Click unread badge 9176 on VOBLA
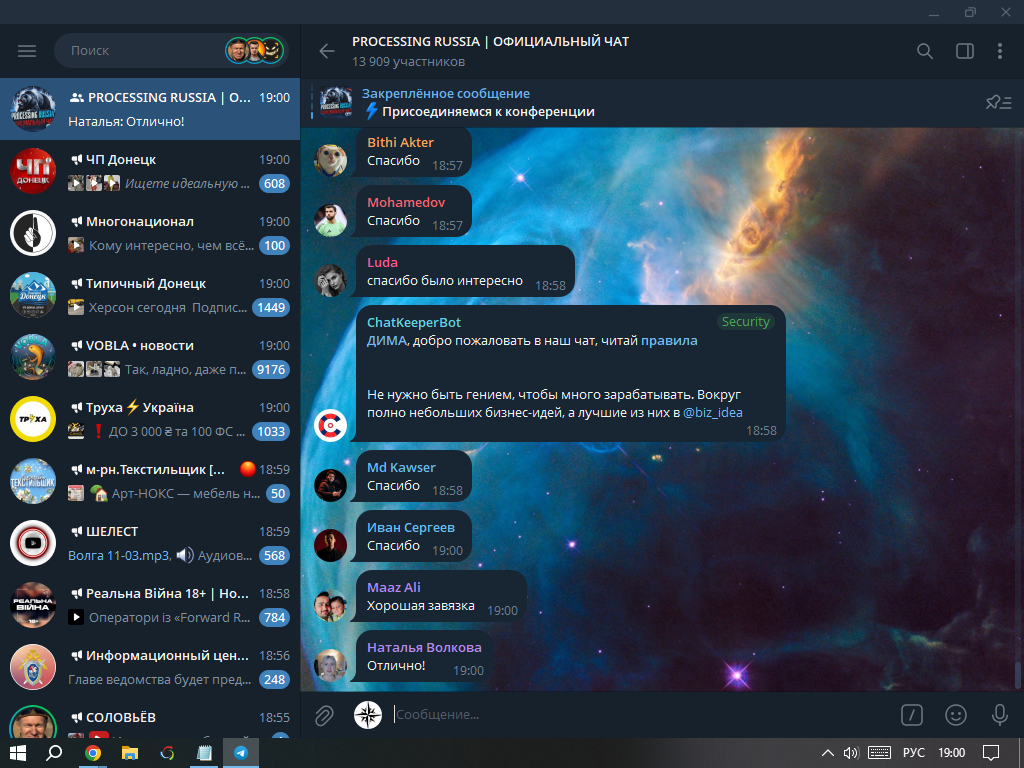The width and height of the screenshot is (1024, 768). click(271, 370)
